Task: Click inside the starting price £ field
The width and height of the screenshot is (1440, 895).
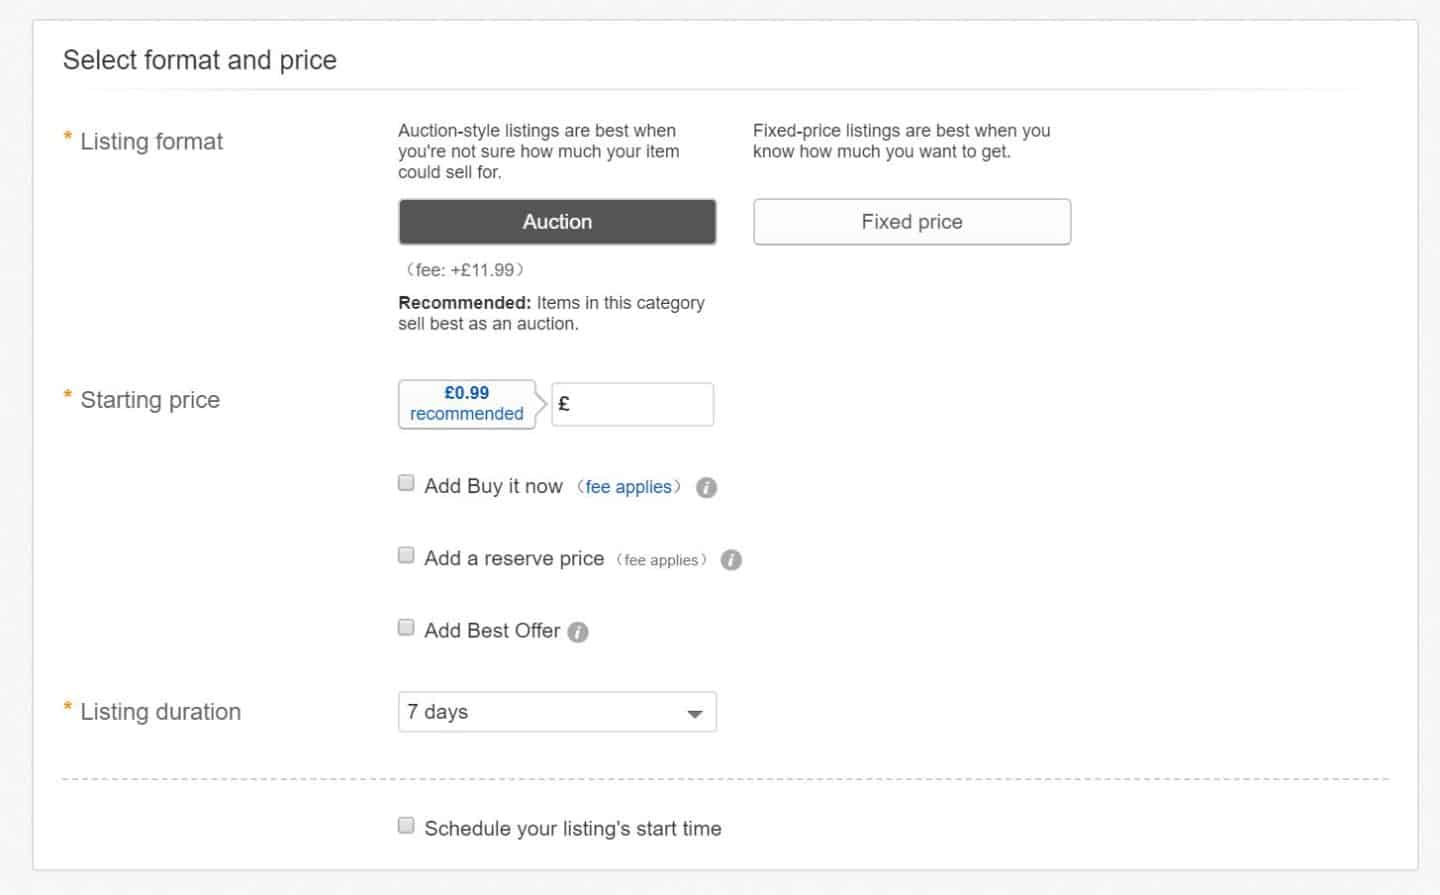Action: coord(632,404)
